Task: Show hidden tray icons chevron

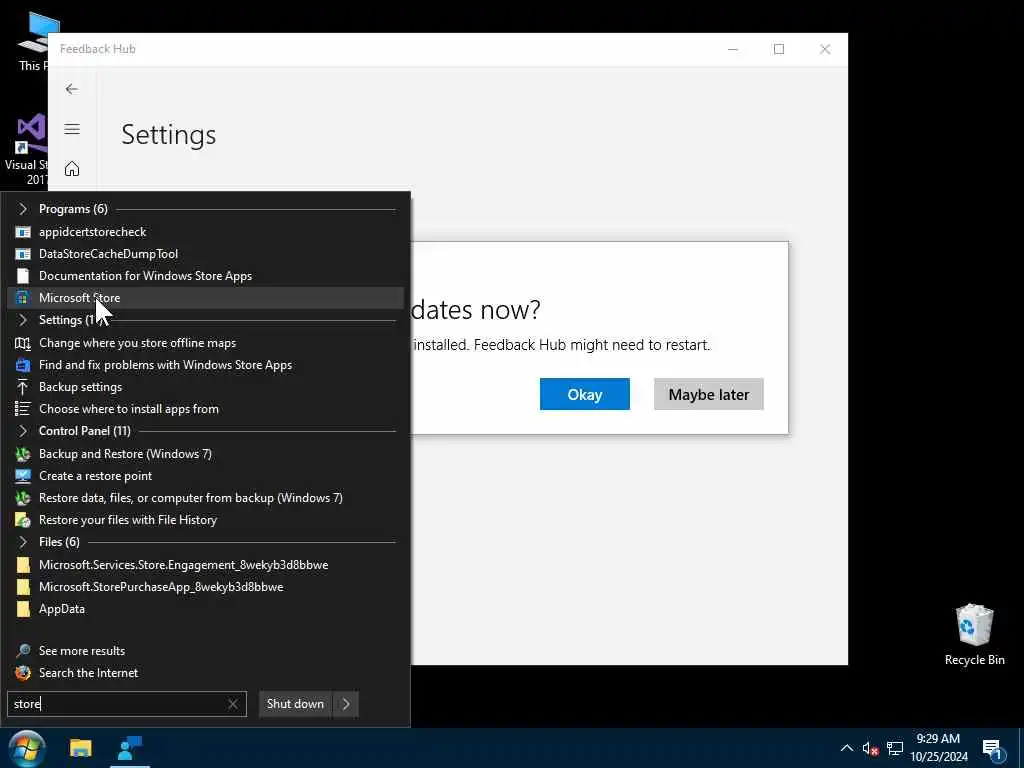Action: point(846,748)
